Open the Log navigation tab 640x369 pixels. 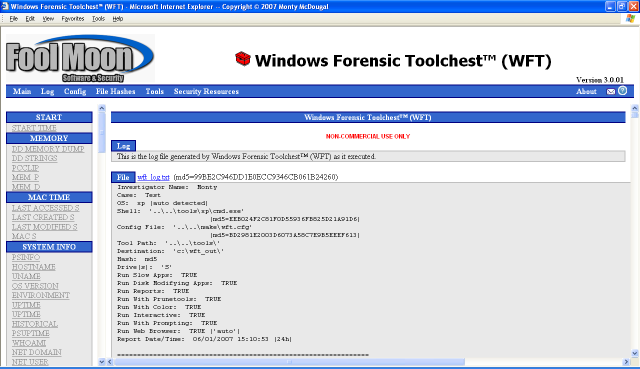click(47, 91)
